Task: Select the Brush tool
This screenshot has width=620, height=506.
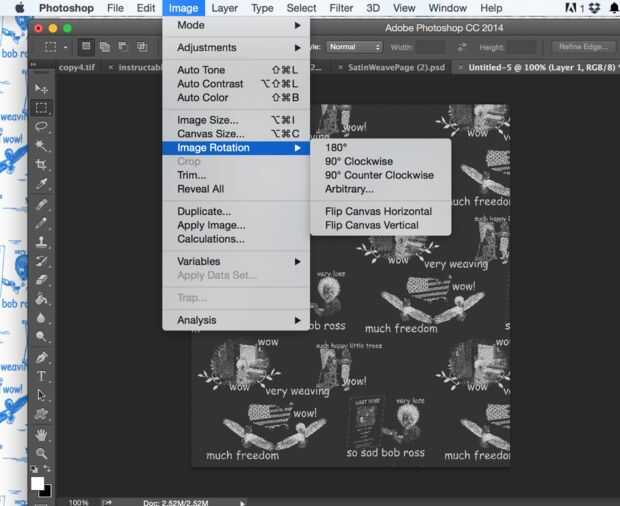Action: coord(41,223)
